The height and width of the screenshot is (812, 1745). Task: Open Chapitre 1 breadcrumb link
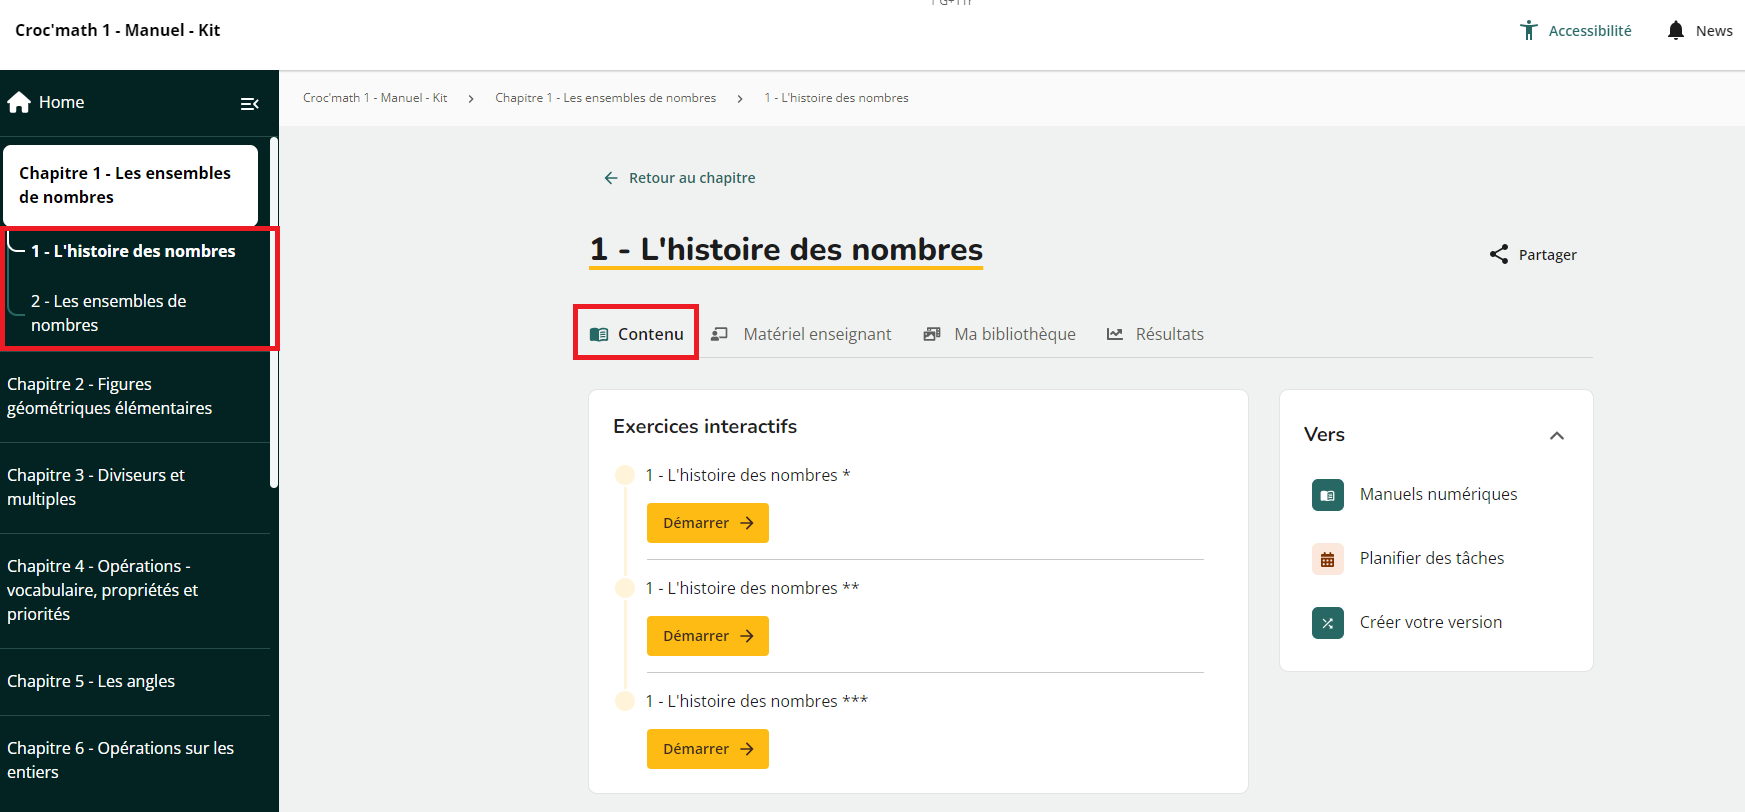tap(605, 98)
